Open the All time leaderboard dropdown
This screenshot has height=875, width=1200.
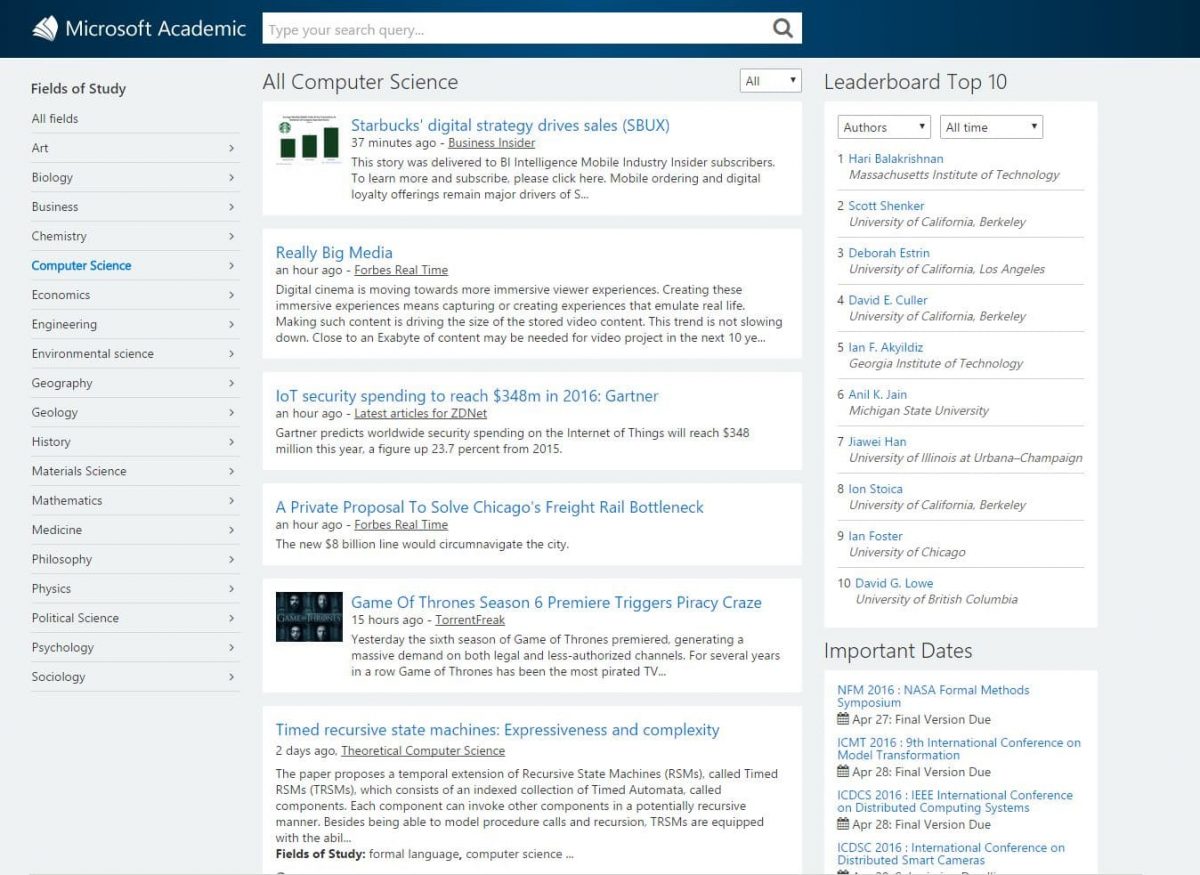coord(991,127)
